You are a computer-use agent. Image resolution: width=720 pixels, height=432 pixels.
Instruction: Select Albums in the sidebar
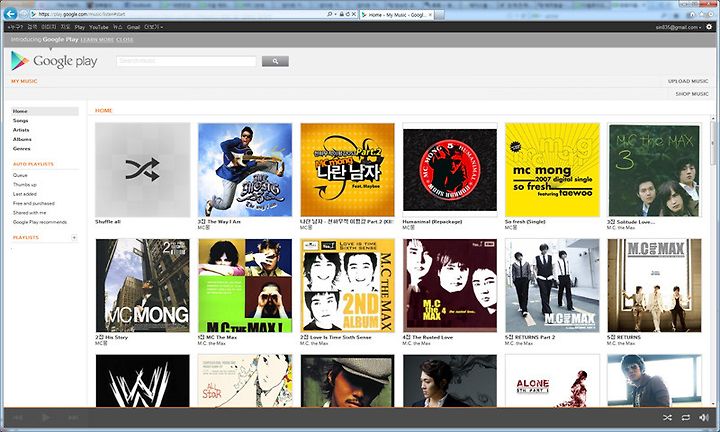[22, 139]
